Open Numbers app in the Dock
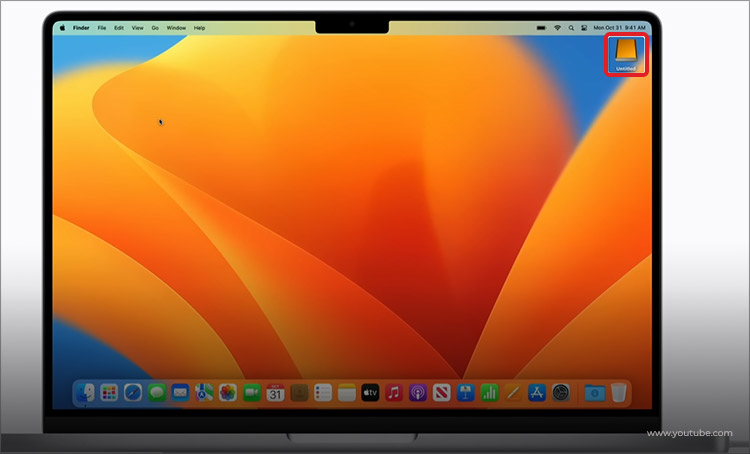This screenshot has width=750, height=454. click(x=489, y=393)
